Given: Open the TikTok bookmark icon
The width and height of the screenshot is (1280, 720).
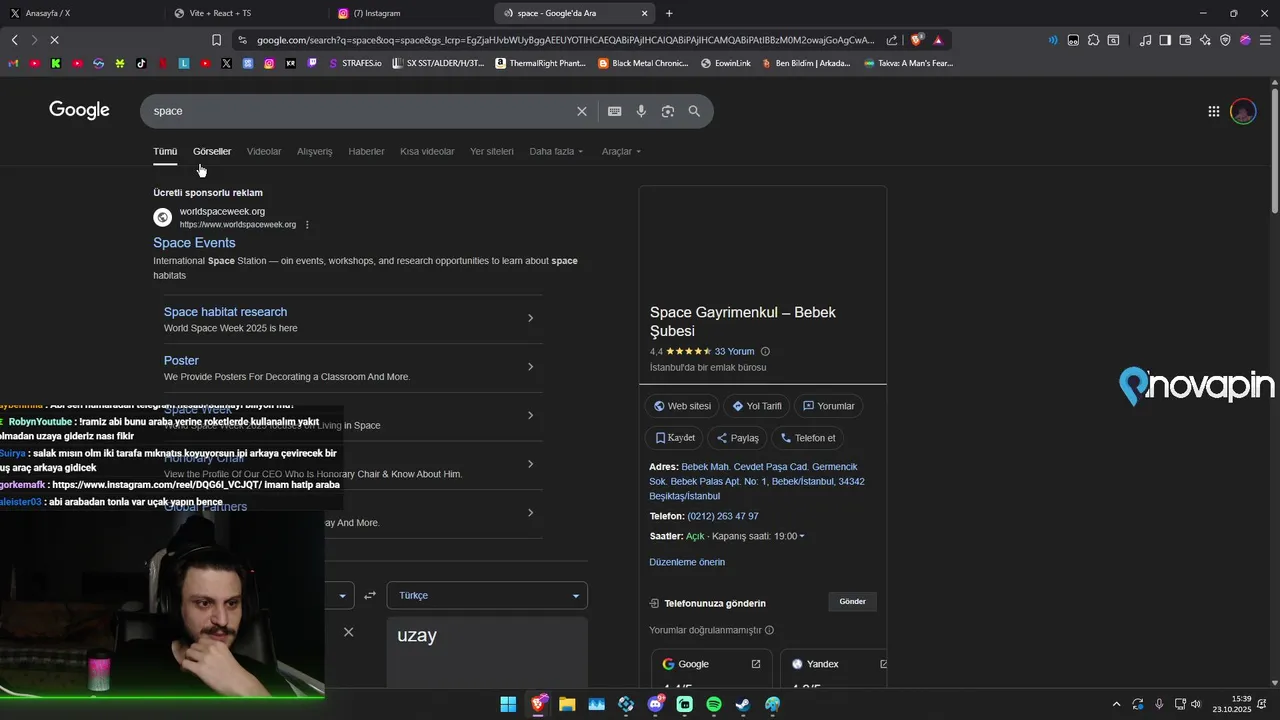Looking at the screenshot, I should [x=140, y=63].
